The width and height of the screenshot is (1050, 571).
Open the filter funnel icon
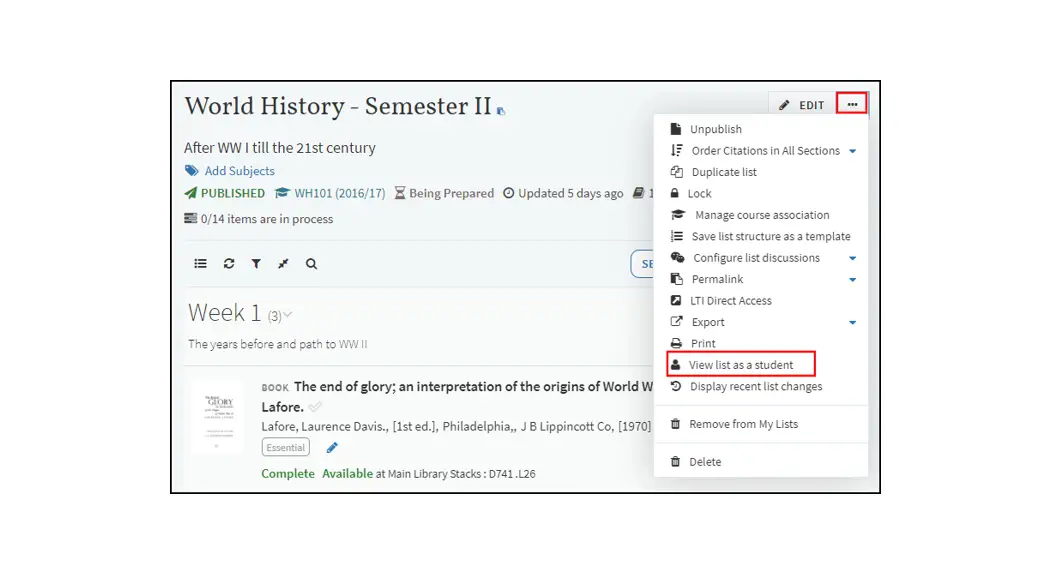coord(256,264)
